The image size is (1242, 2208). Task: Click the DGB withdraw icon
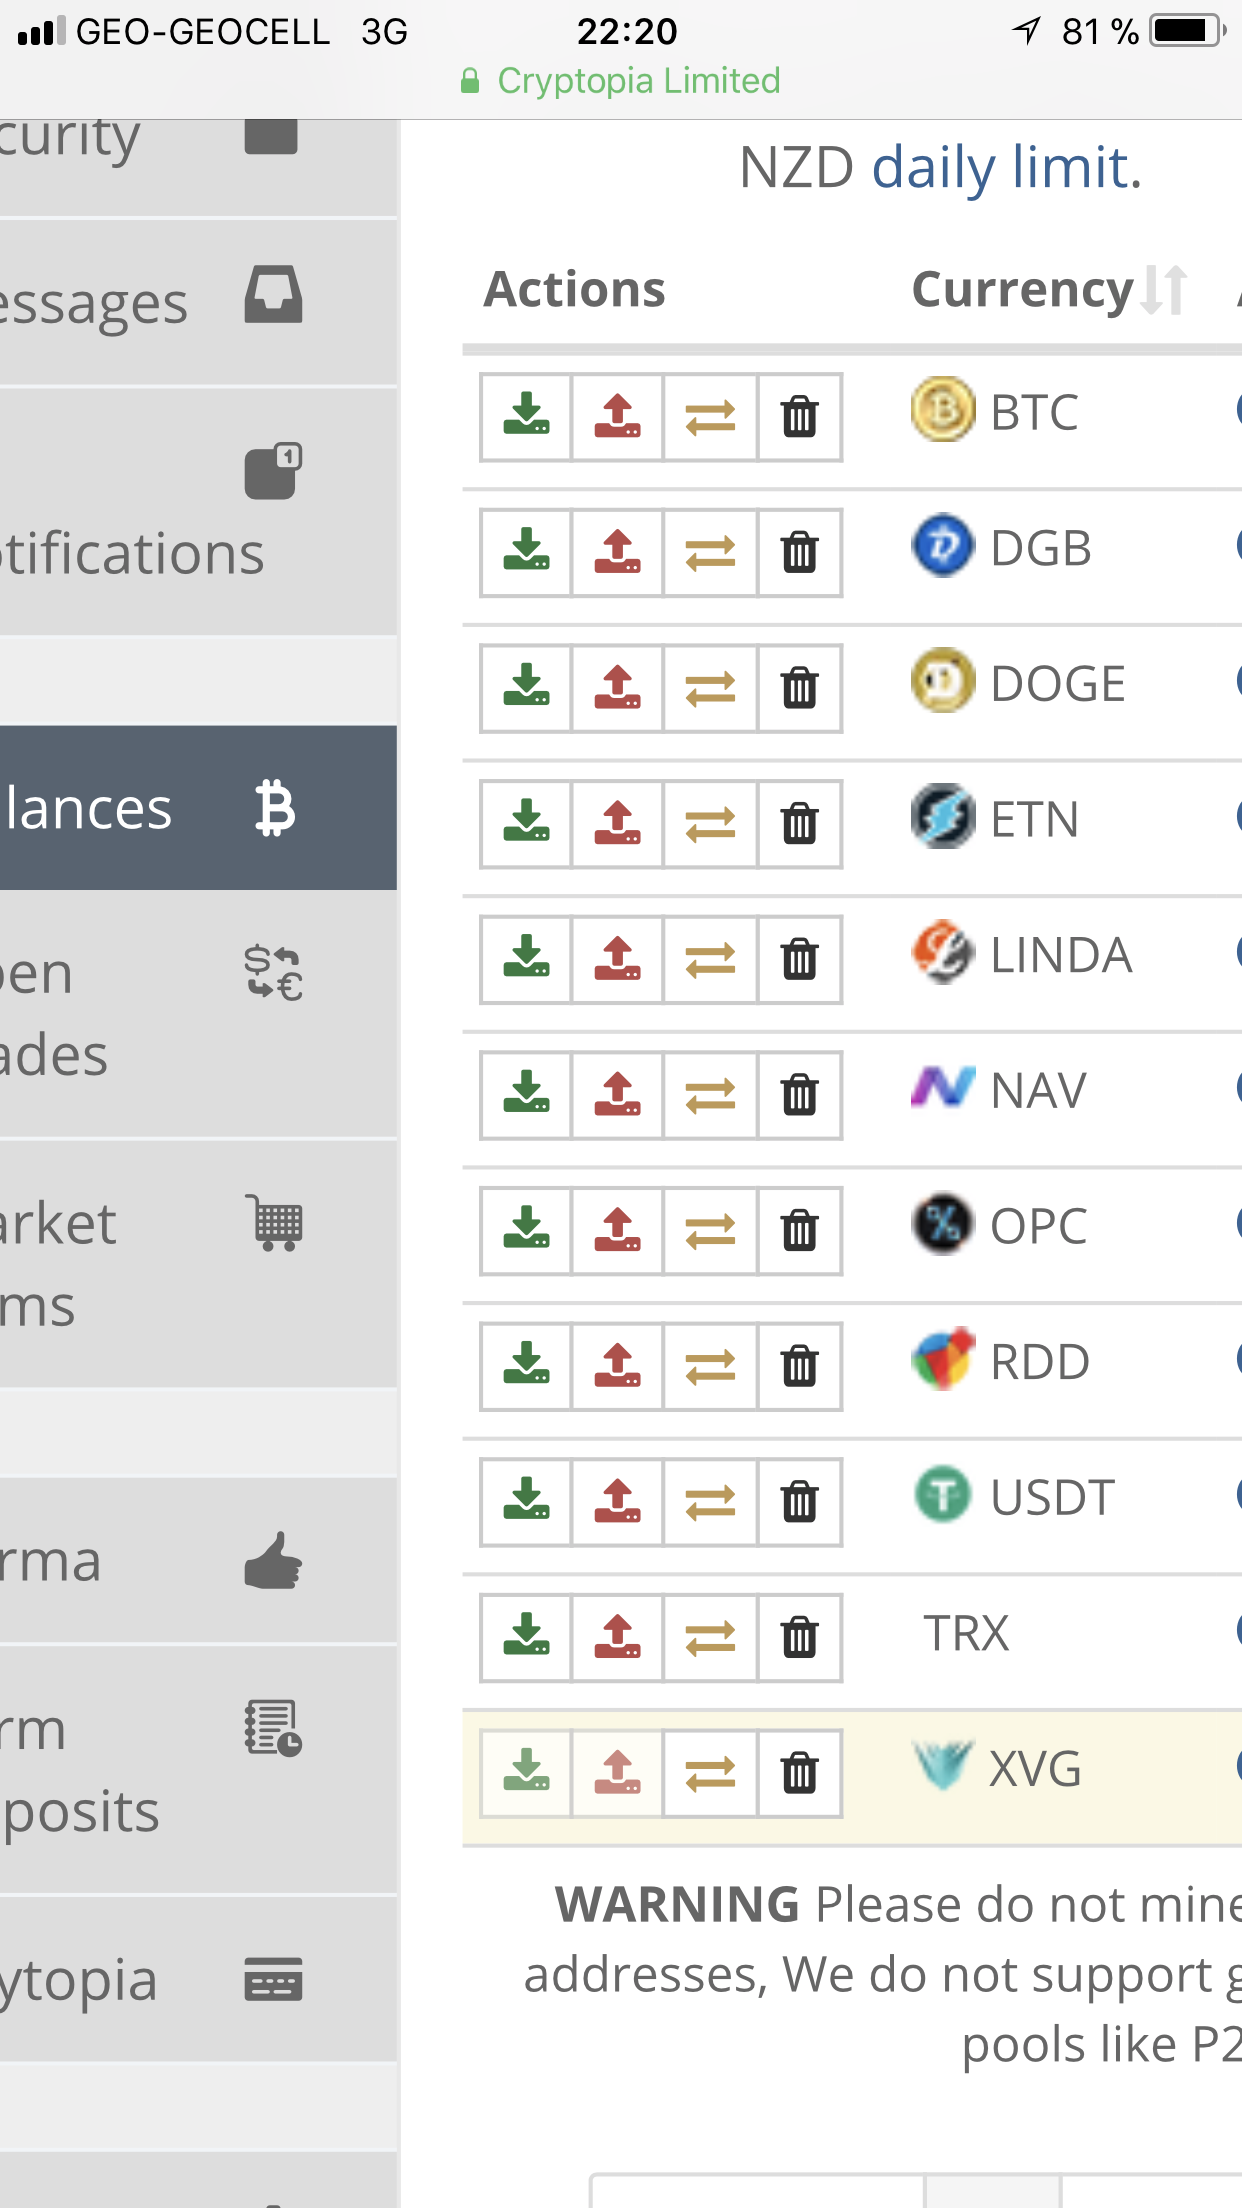[617, 552]
